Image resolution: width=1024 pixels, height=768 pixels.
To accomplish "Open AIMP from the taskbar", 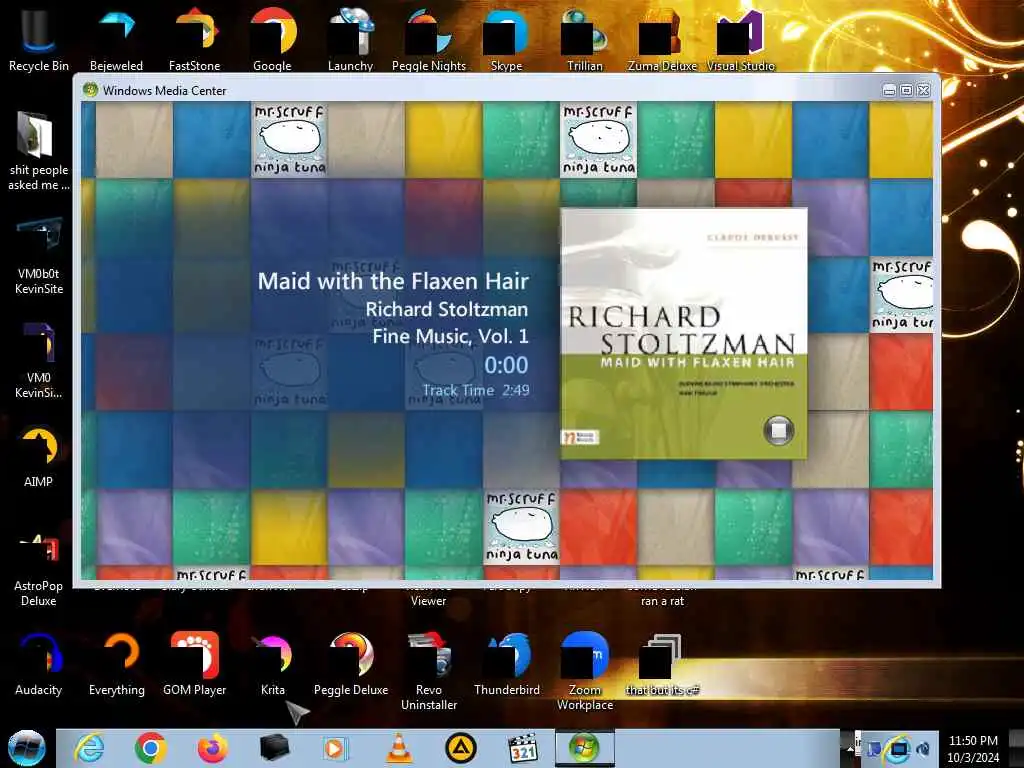I will pyautogui.click(x=461, y=748).
